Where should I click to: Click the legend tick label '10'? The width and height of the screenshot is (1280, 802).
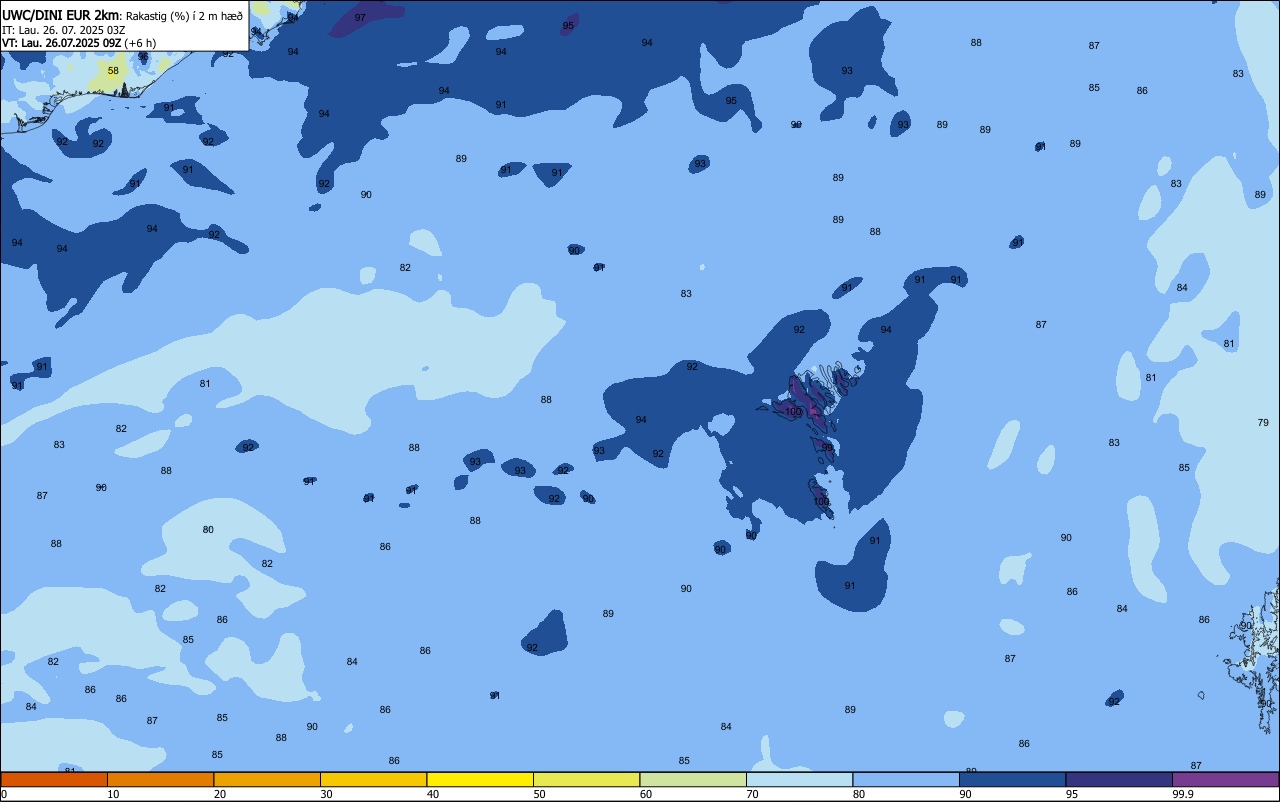[x=113, y=794]
